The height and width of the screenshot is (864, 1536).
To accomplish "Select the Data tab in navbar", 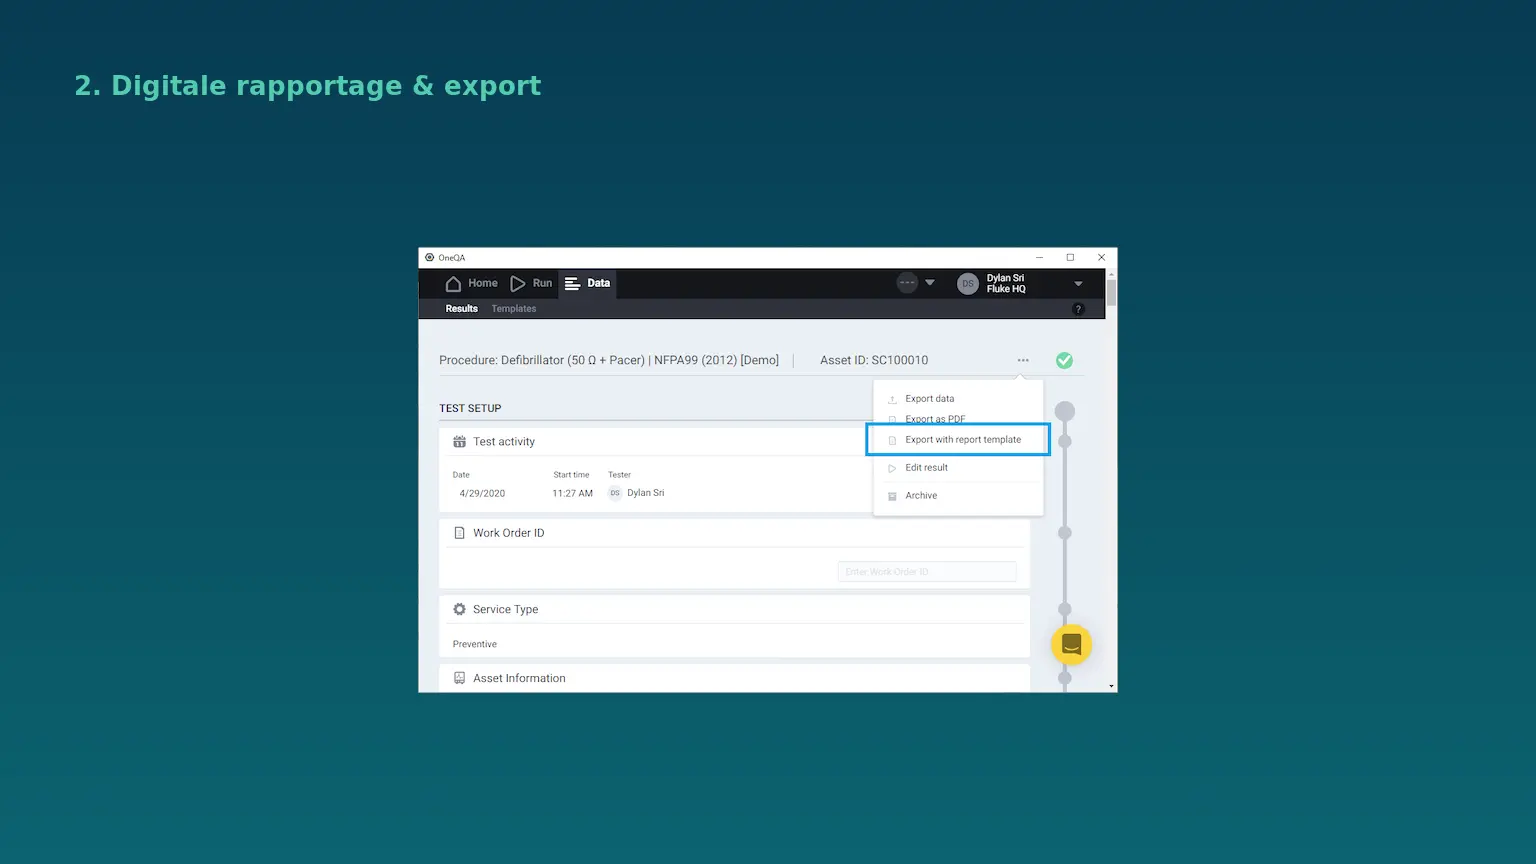I will click(587, 283).
